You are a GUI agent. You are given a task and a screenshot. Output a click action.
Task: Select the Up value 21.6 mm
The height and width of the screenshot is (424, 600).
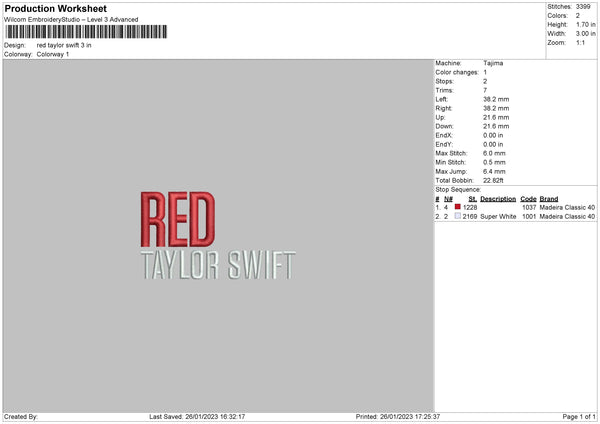tap(496, 117)
